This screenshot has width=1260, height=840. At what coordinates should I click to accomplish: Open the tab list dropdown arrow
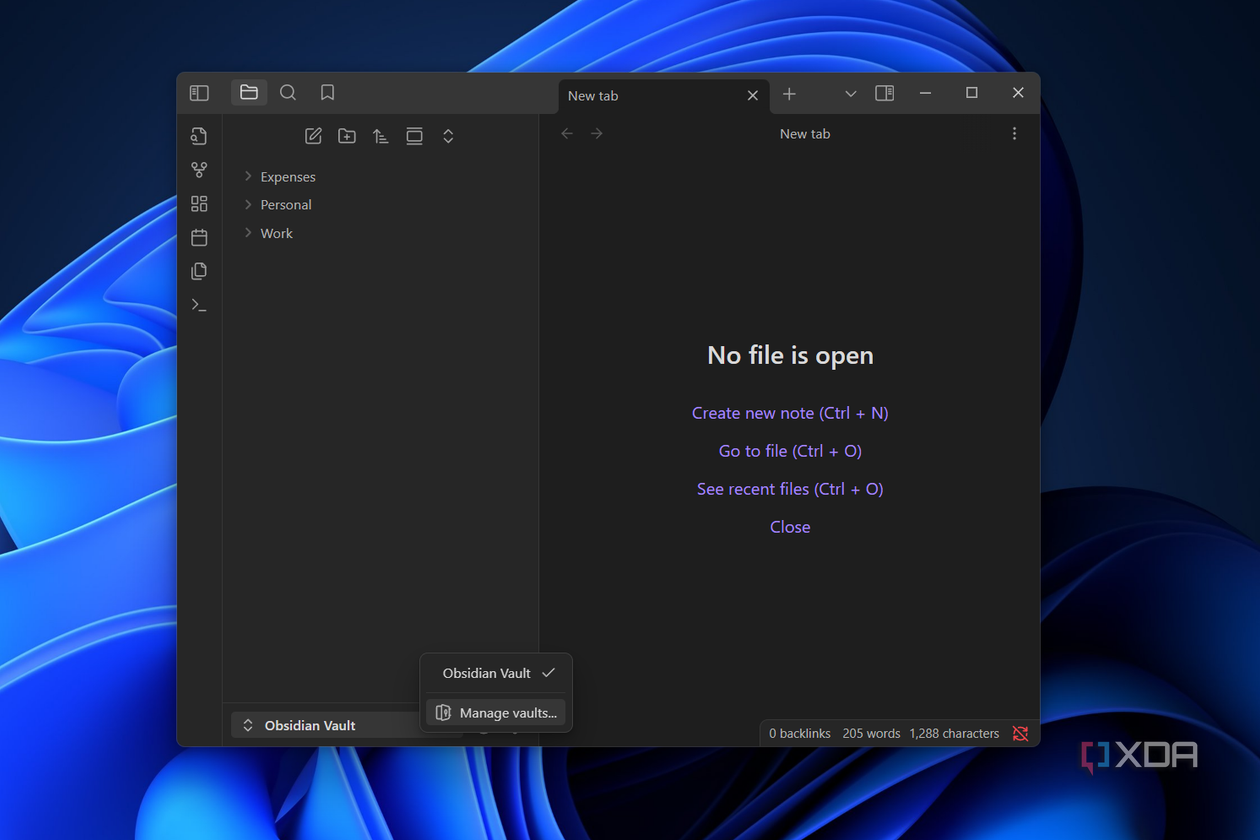coord(851,93)
